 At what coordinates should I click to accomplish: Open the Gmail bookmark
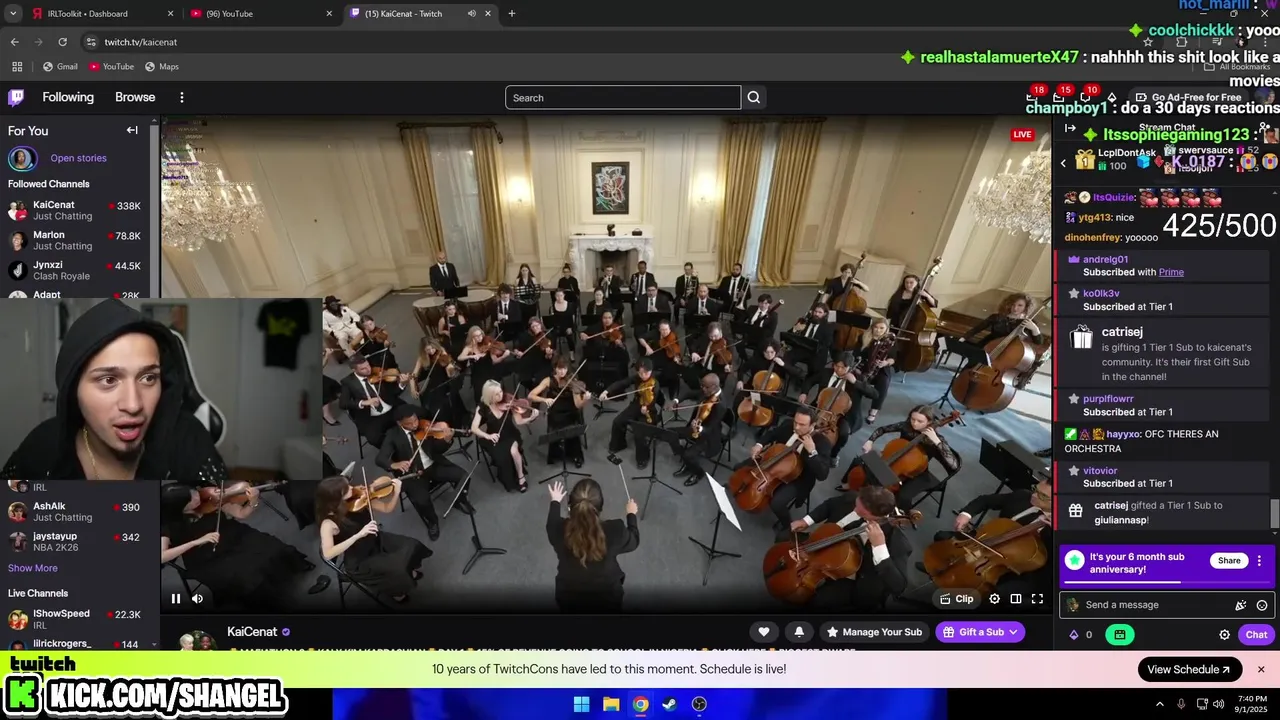pyautogui.click(x=60, y=66)
